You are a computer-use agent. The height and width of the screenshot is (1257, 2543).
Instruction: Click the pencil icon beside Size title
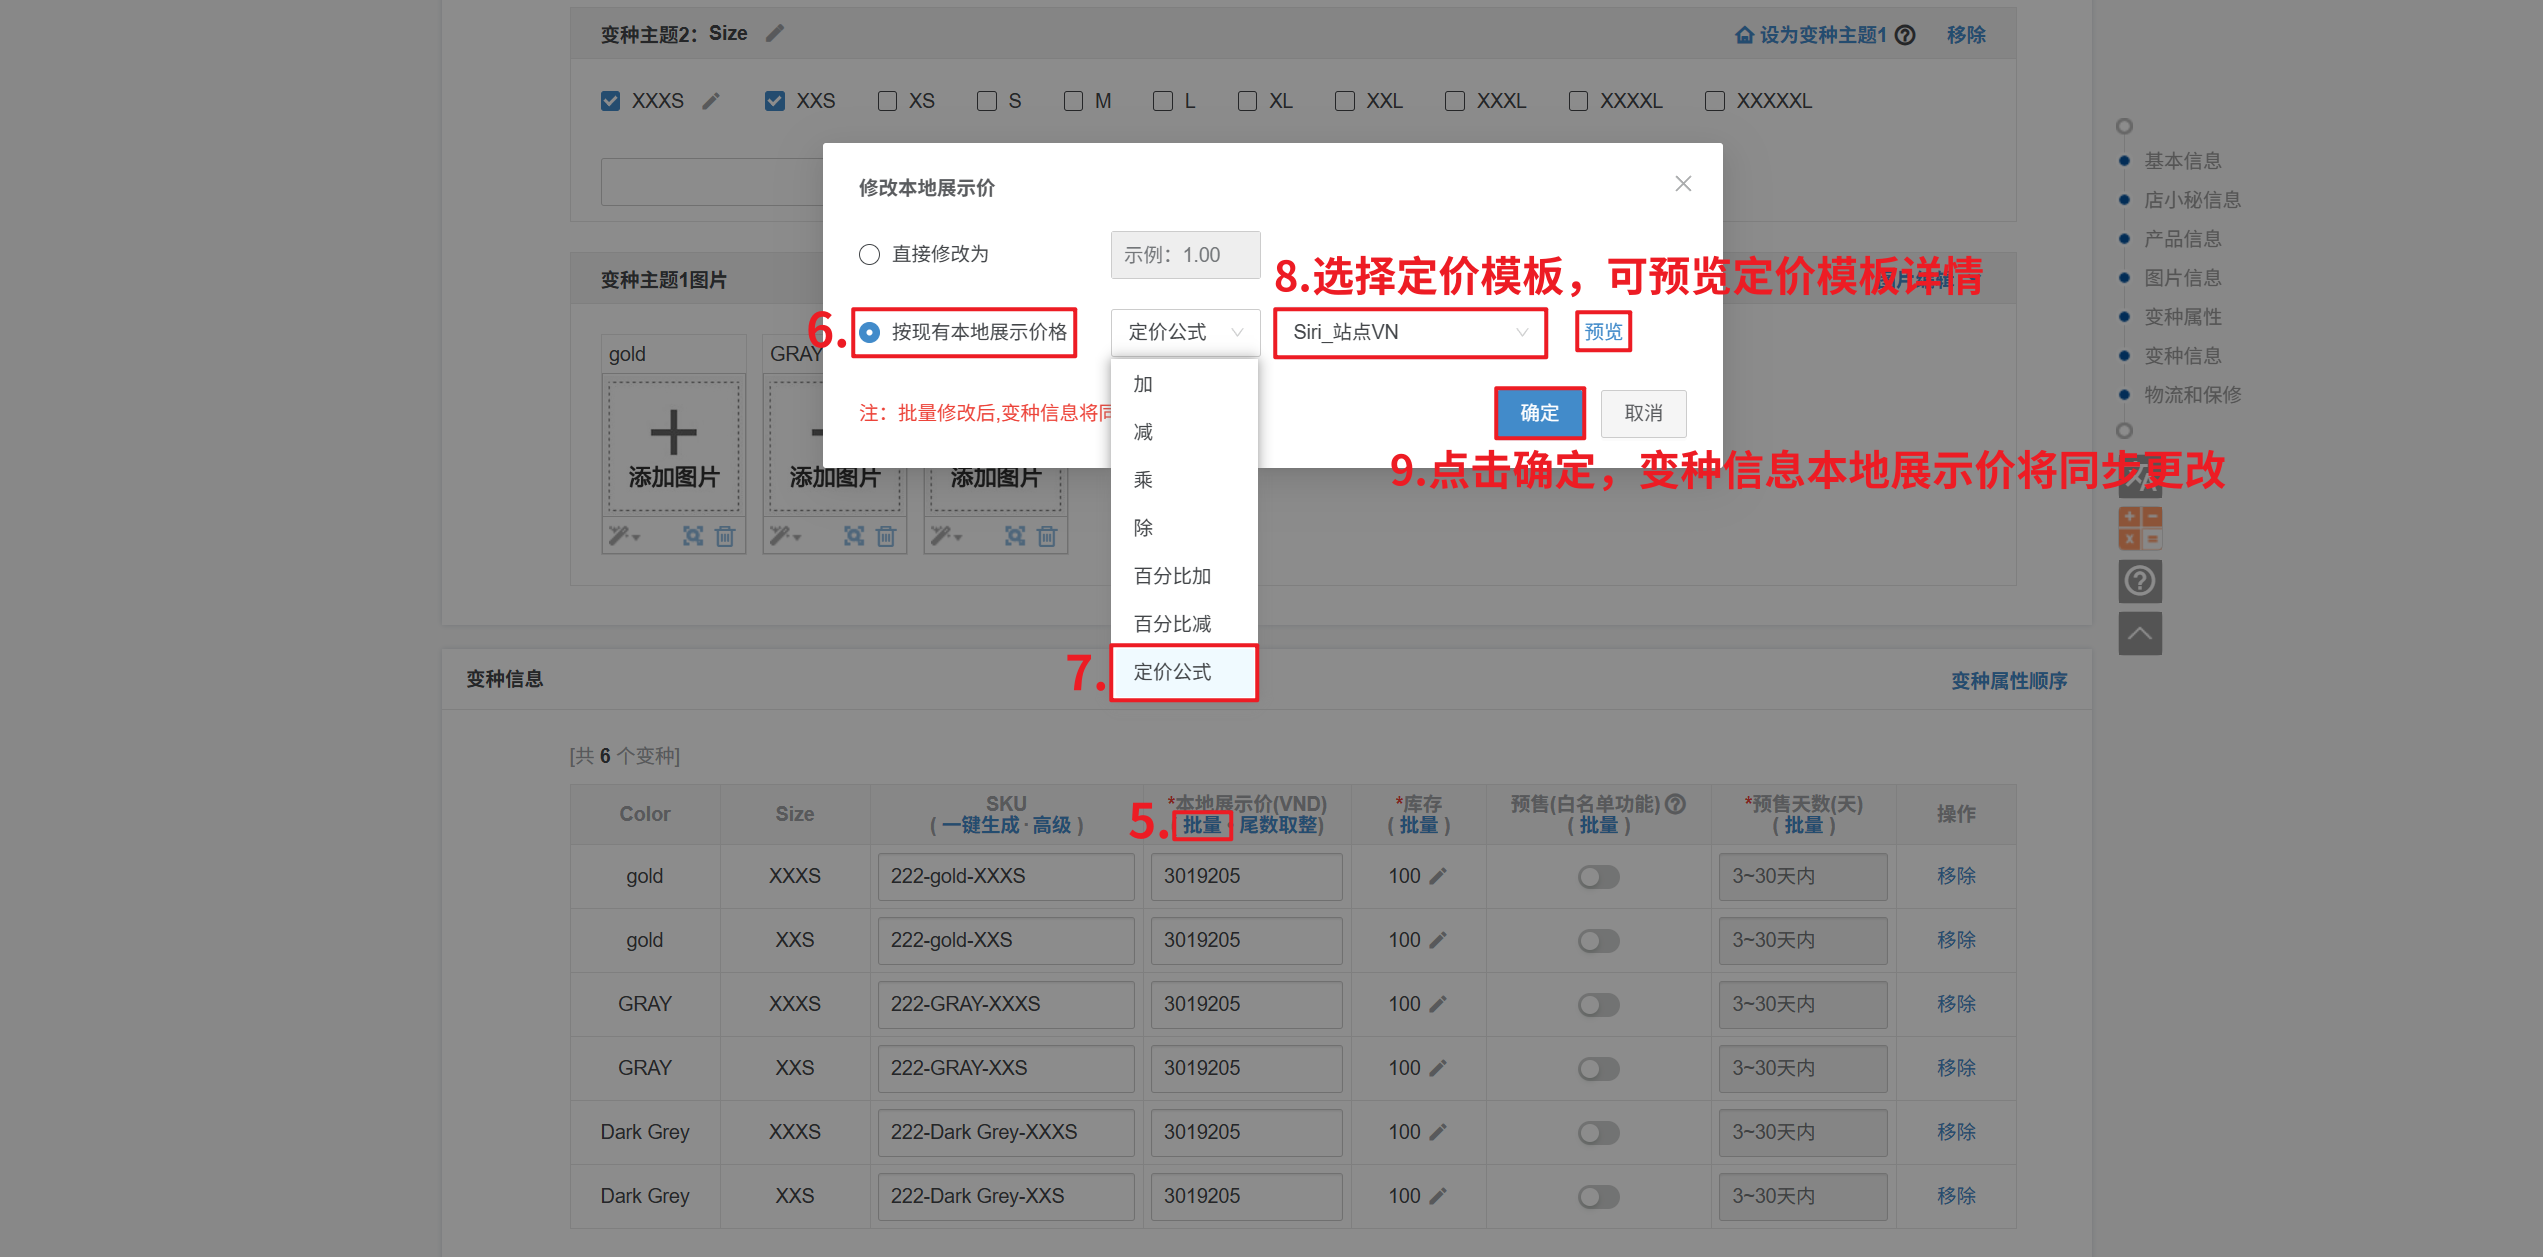[x=775, y=34]
